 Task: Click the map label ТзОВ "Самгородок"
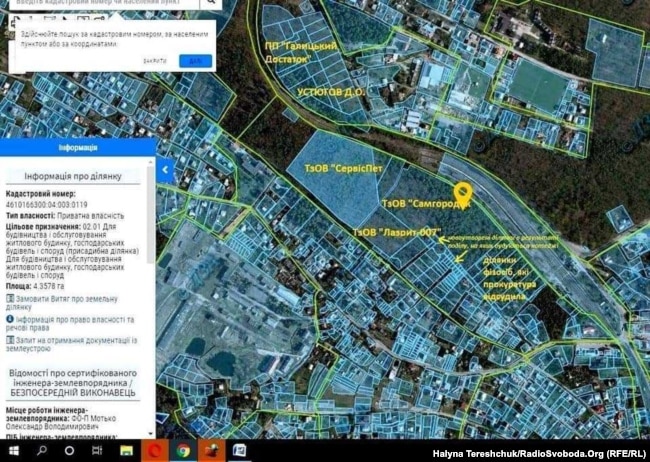(426, 204)
